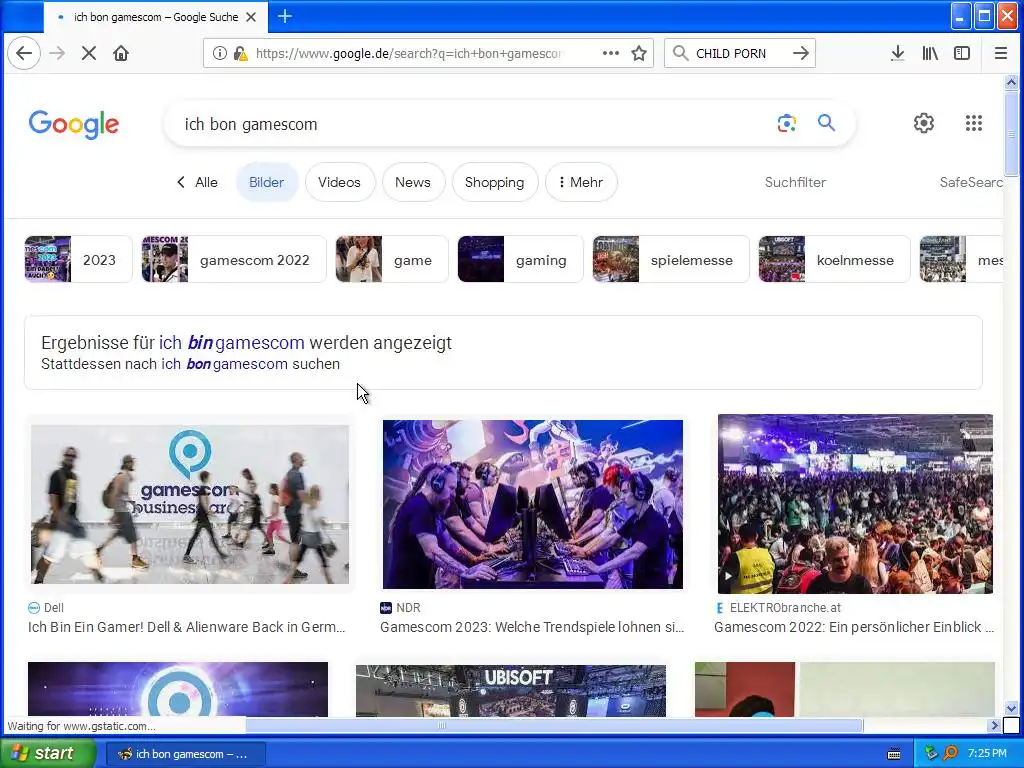Viewport: 1024px width, 768px height.
Task: Bookmark this page with the star
Action: click(x=639, y=54)
